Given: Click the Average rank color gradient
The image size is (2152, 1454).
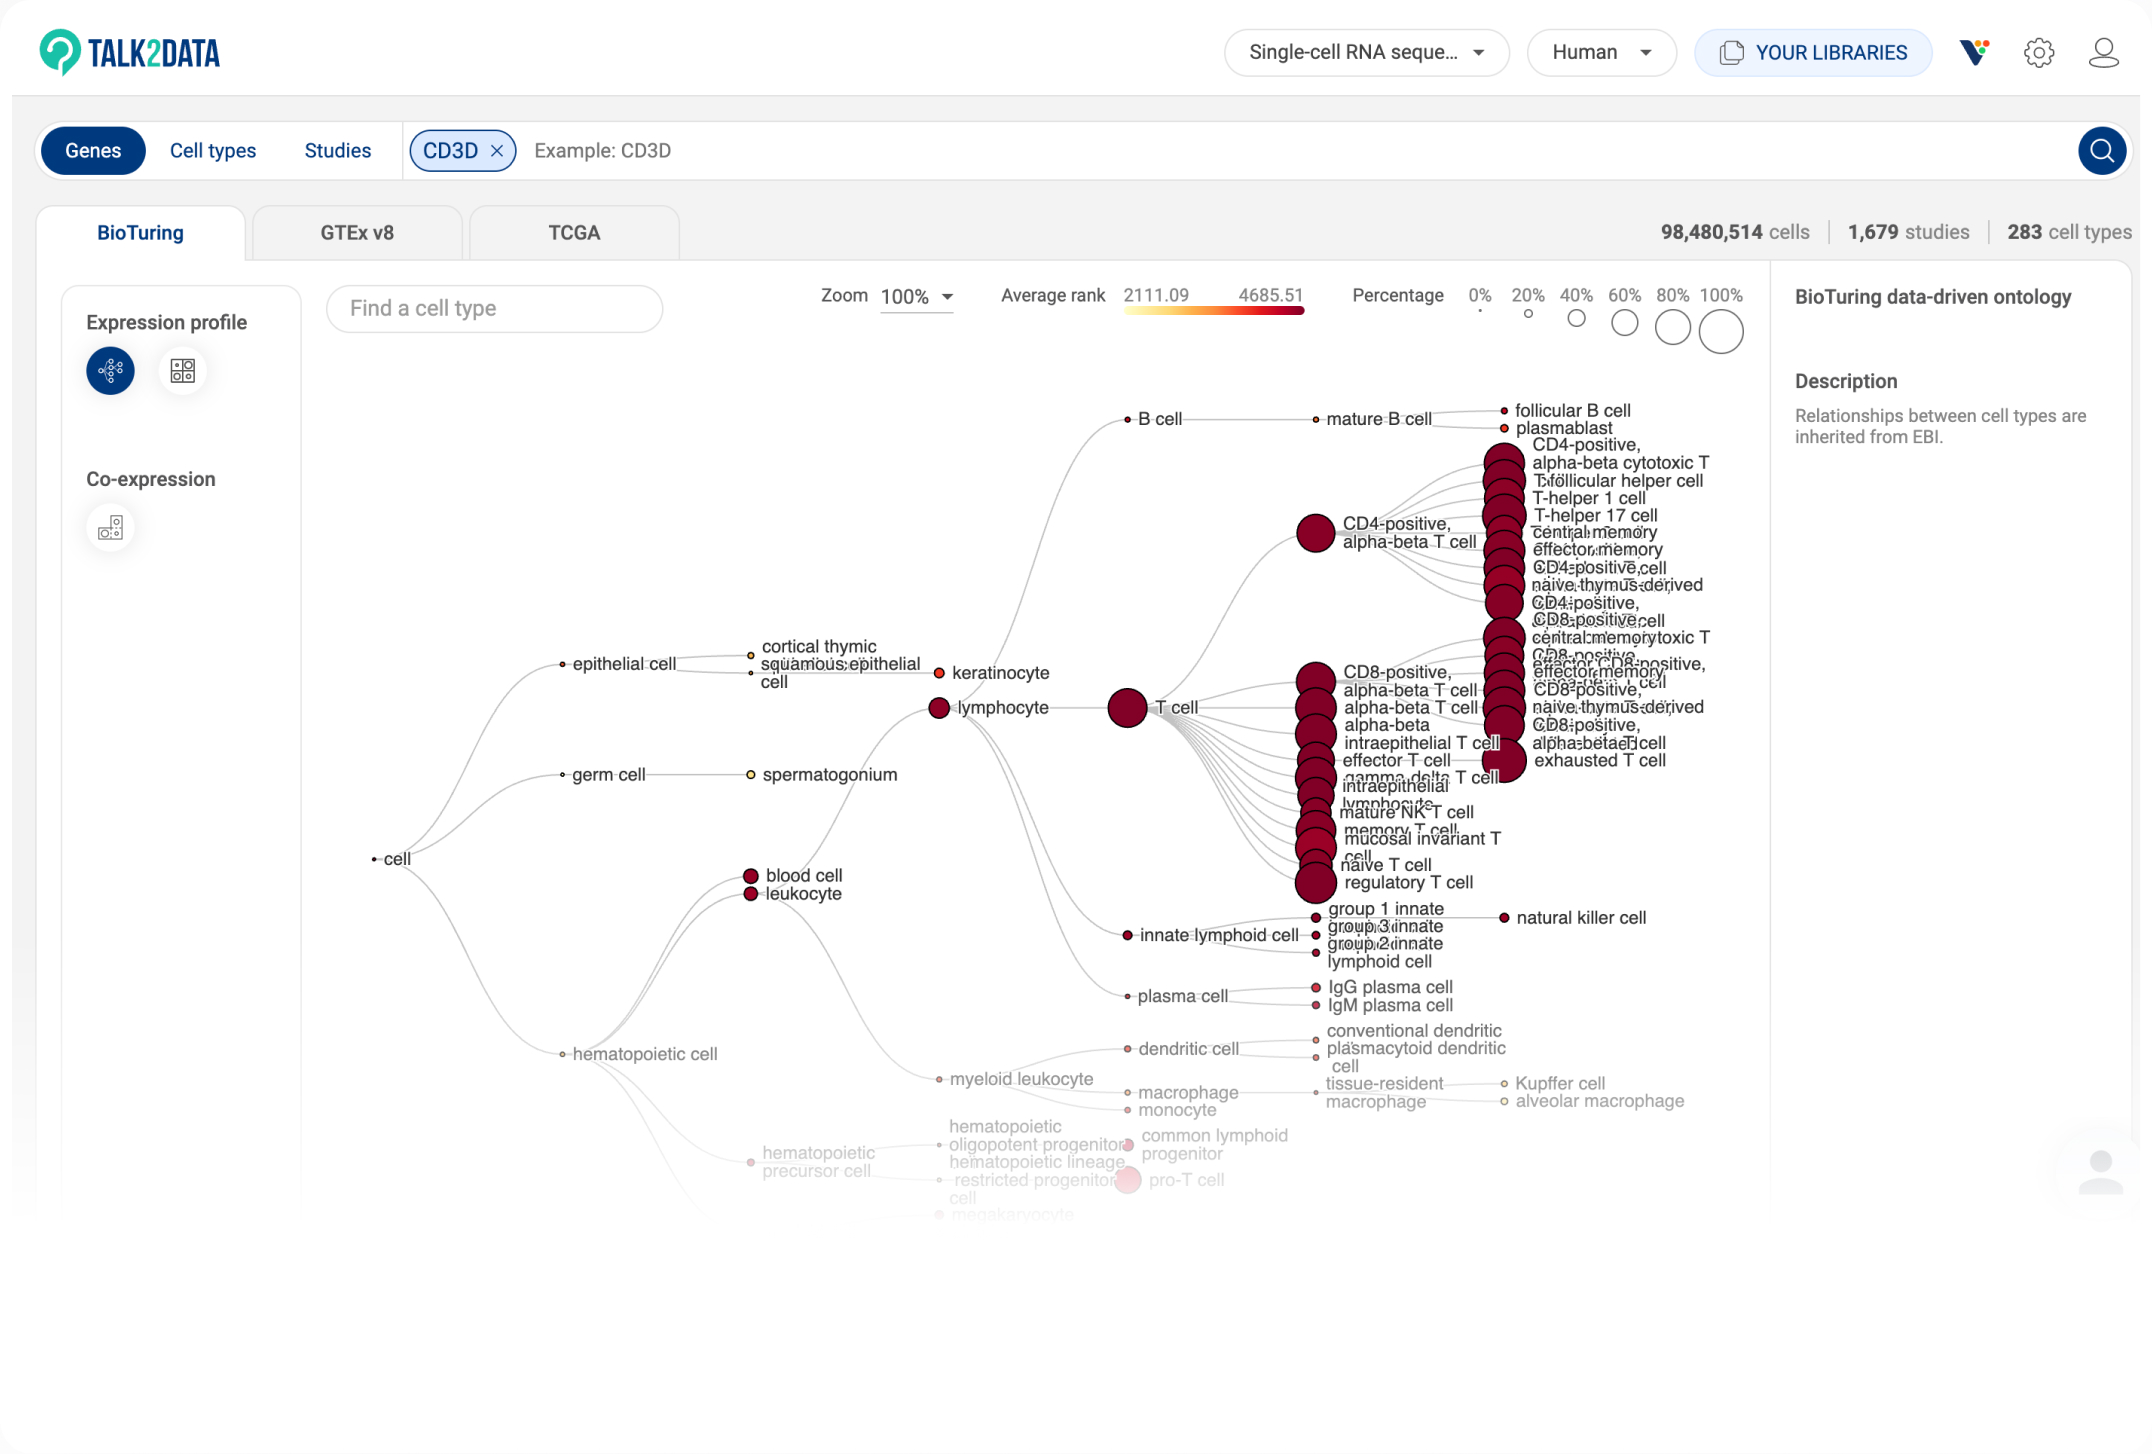Looking at the screenshot, I should (x=1213, y=311).
